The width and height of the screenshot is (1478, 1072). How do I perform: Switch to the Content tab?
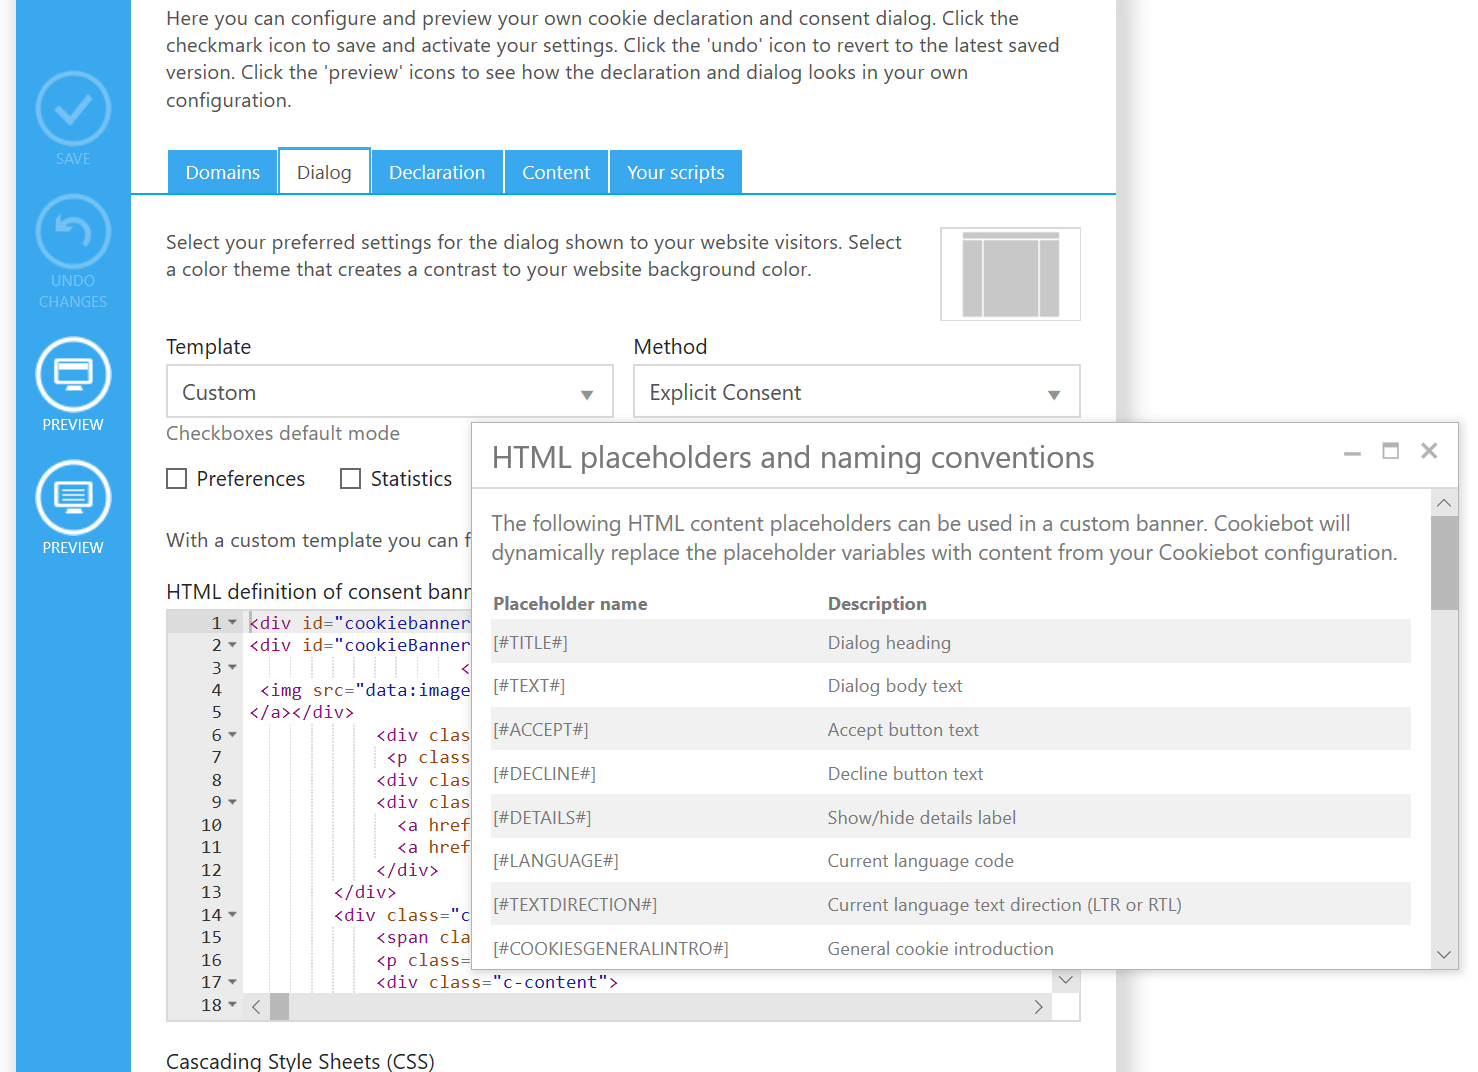click(x=556, y=171)
